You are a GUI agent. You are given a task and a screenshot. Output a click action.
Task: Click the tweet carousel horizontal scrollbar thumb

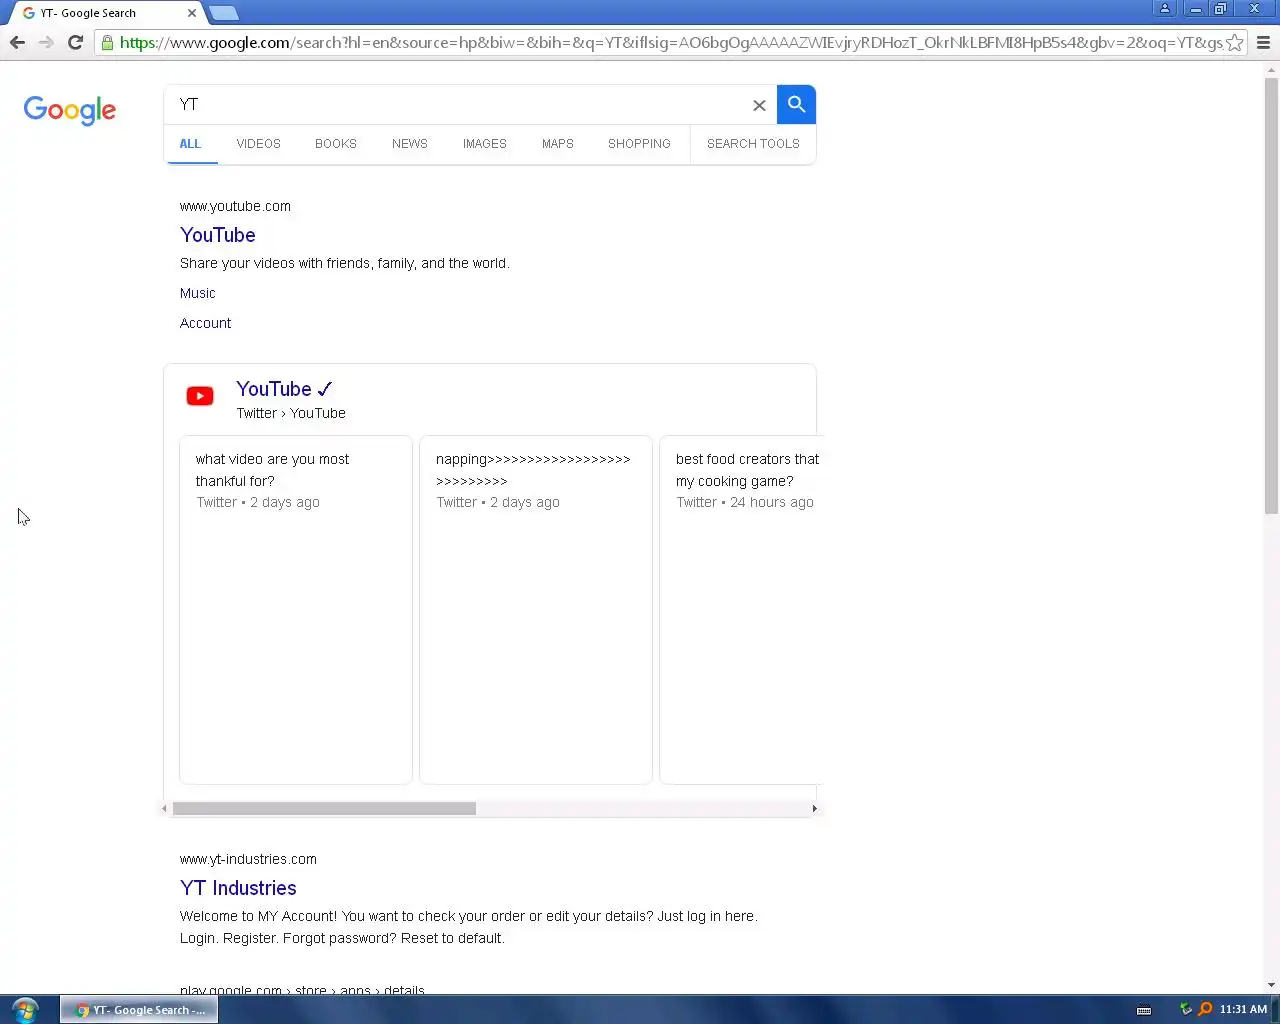[x=324, y=808]
